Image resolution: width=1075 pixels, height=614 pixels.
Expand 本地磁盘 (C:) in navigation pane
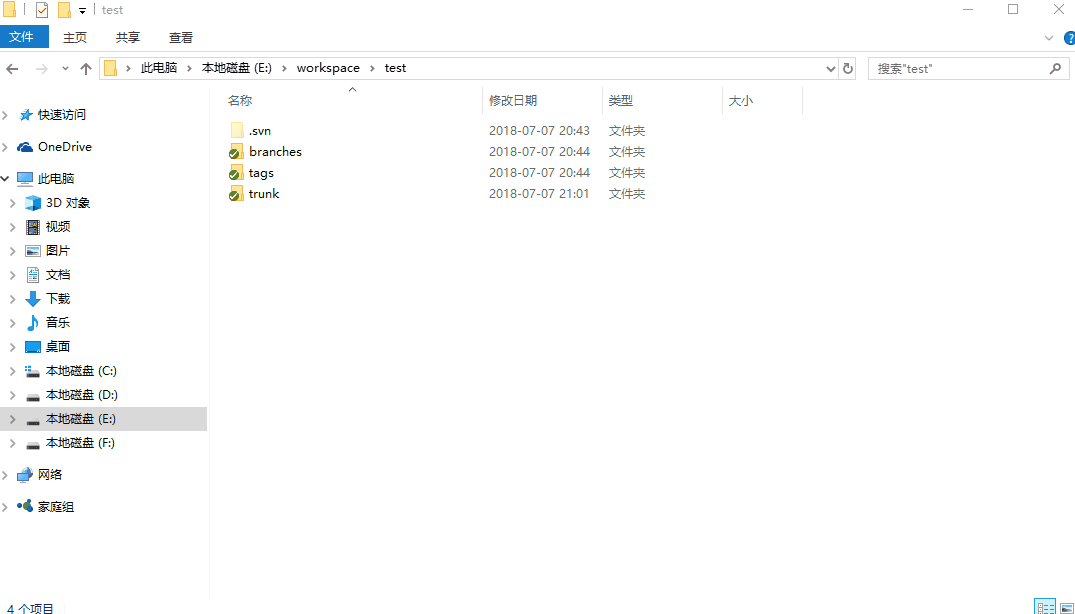(x=12, y=371)
